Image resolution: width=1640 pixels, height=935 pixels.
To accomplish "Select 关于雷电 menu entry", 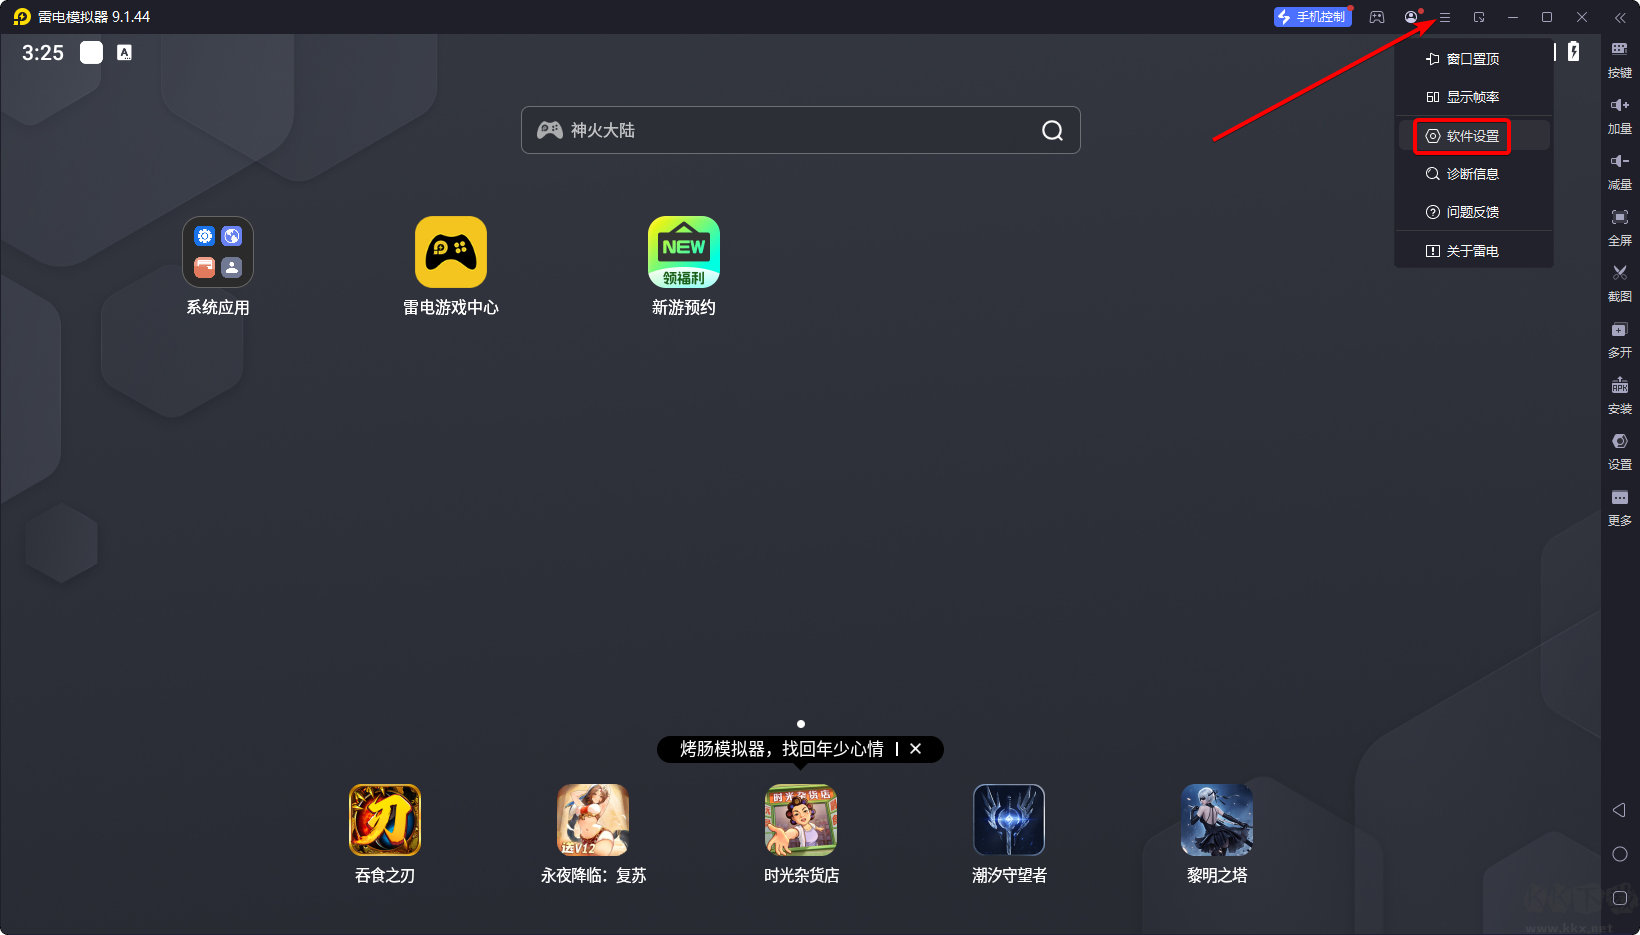I will [1474, 251].
